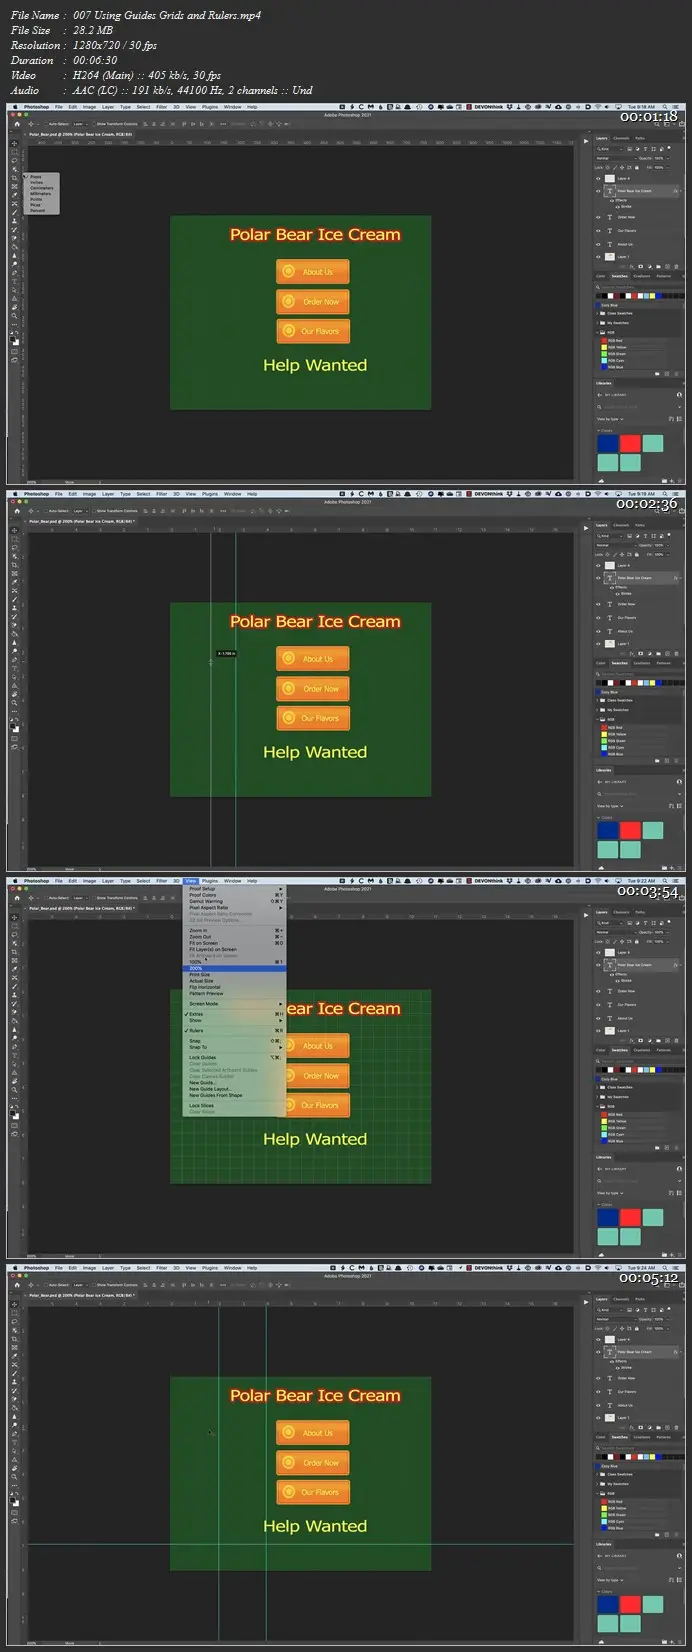
Task: Click the new group folder icon in 00:05:12 frame
Action: pos(658,1427)
